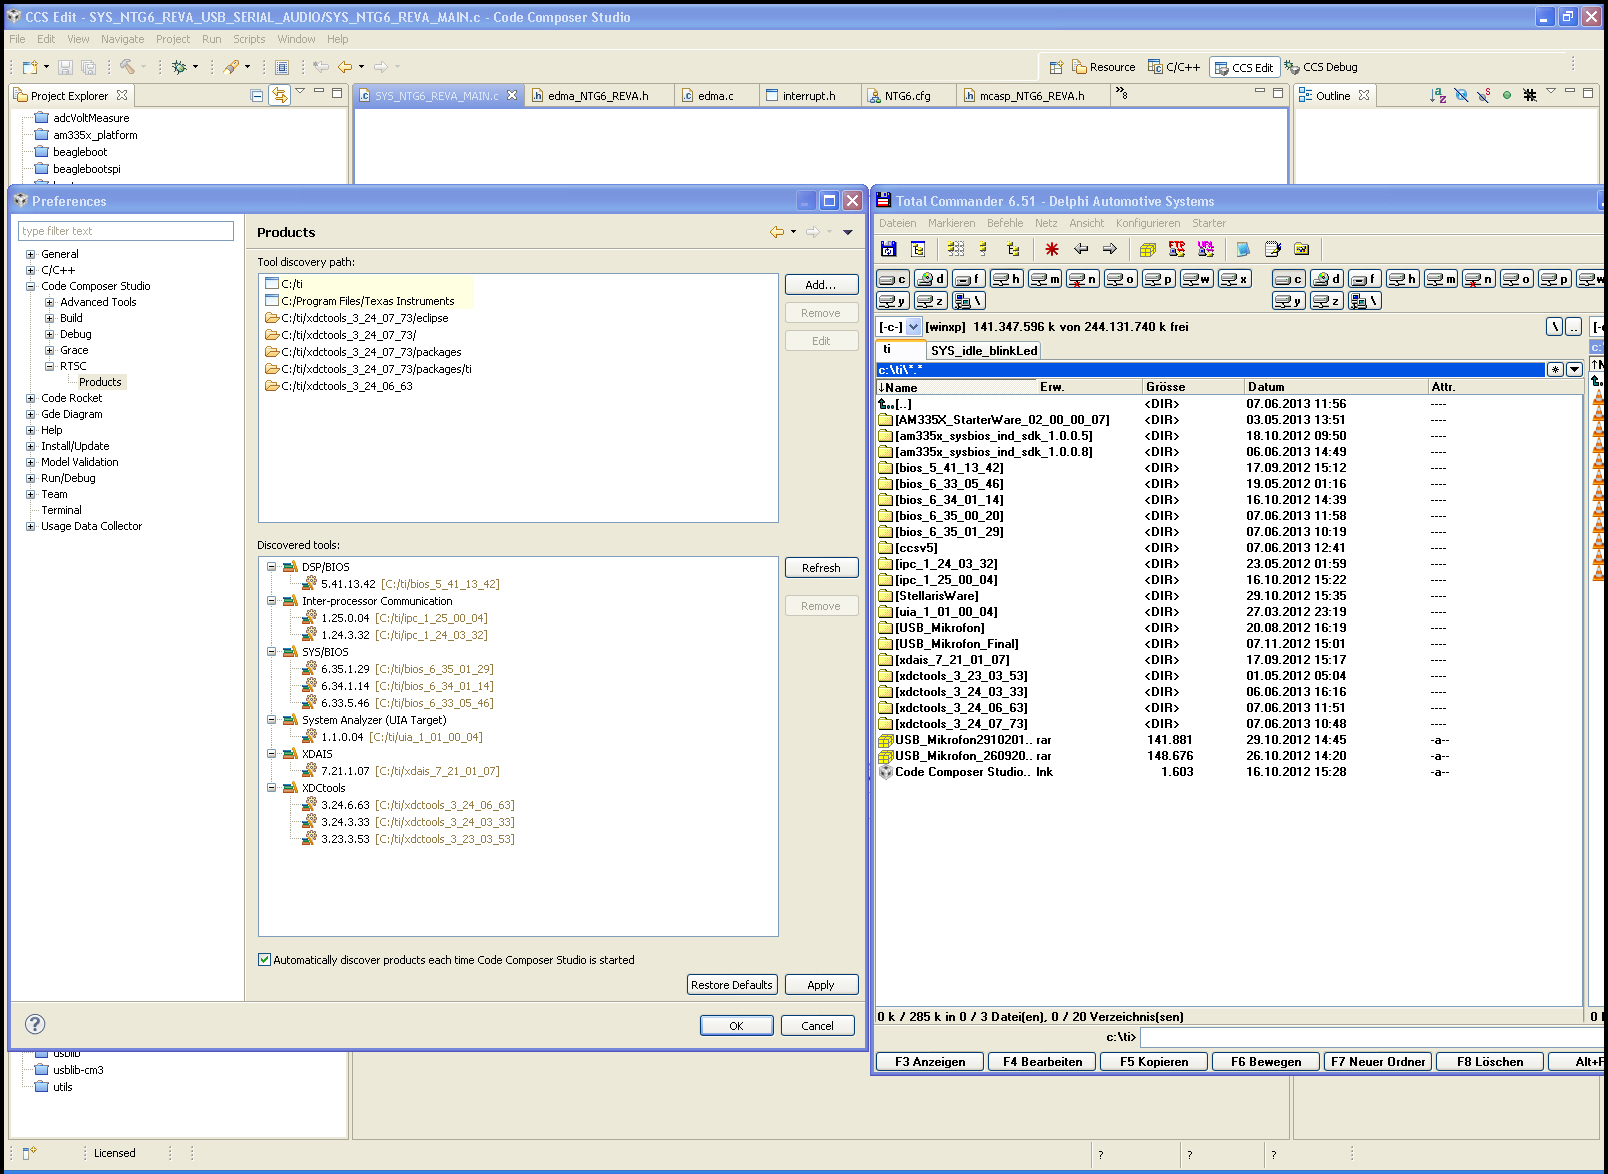The height and width of the screenshot is (1174, 1608).
Task: Switch to the edma.c editor tab
Action: tap(715, 96)
